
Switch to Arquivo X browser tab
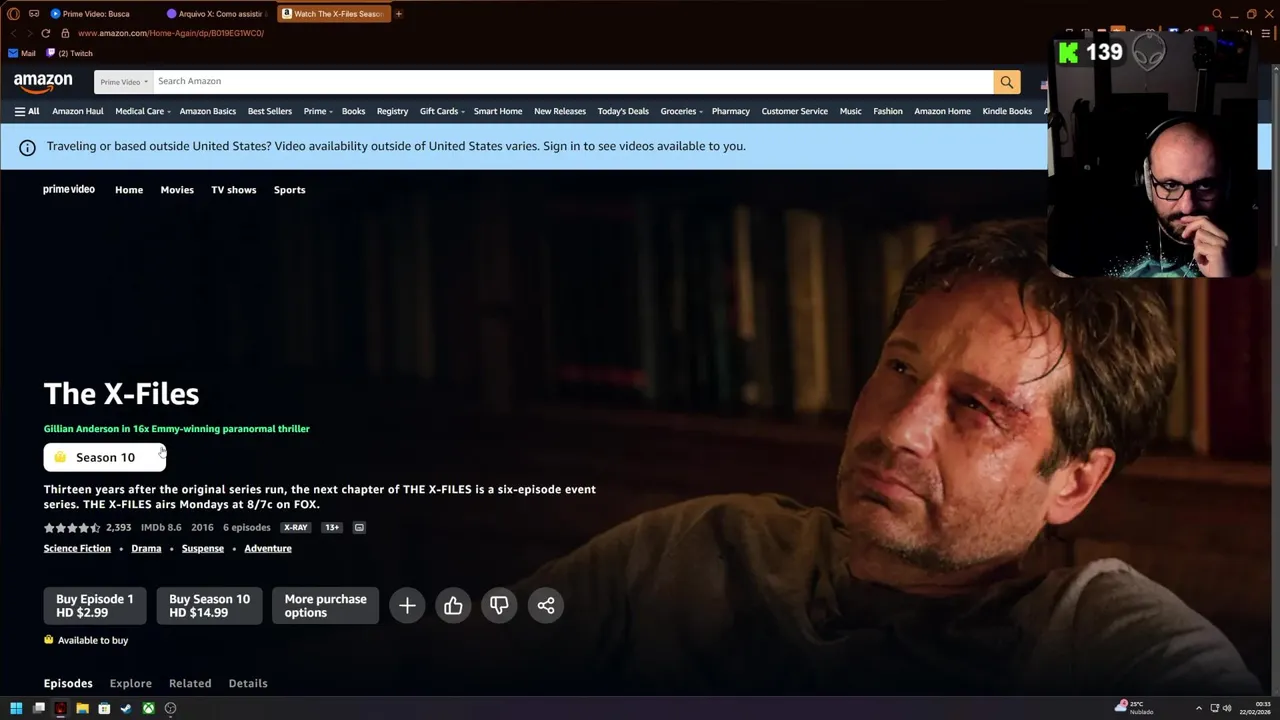[x=214, y=14]
